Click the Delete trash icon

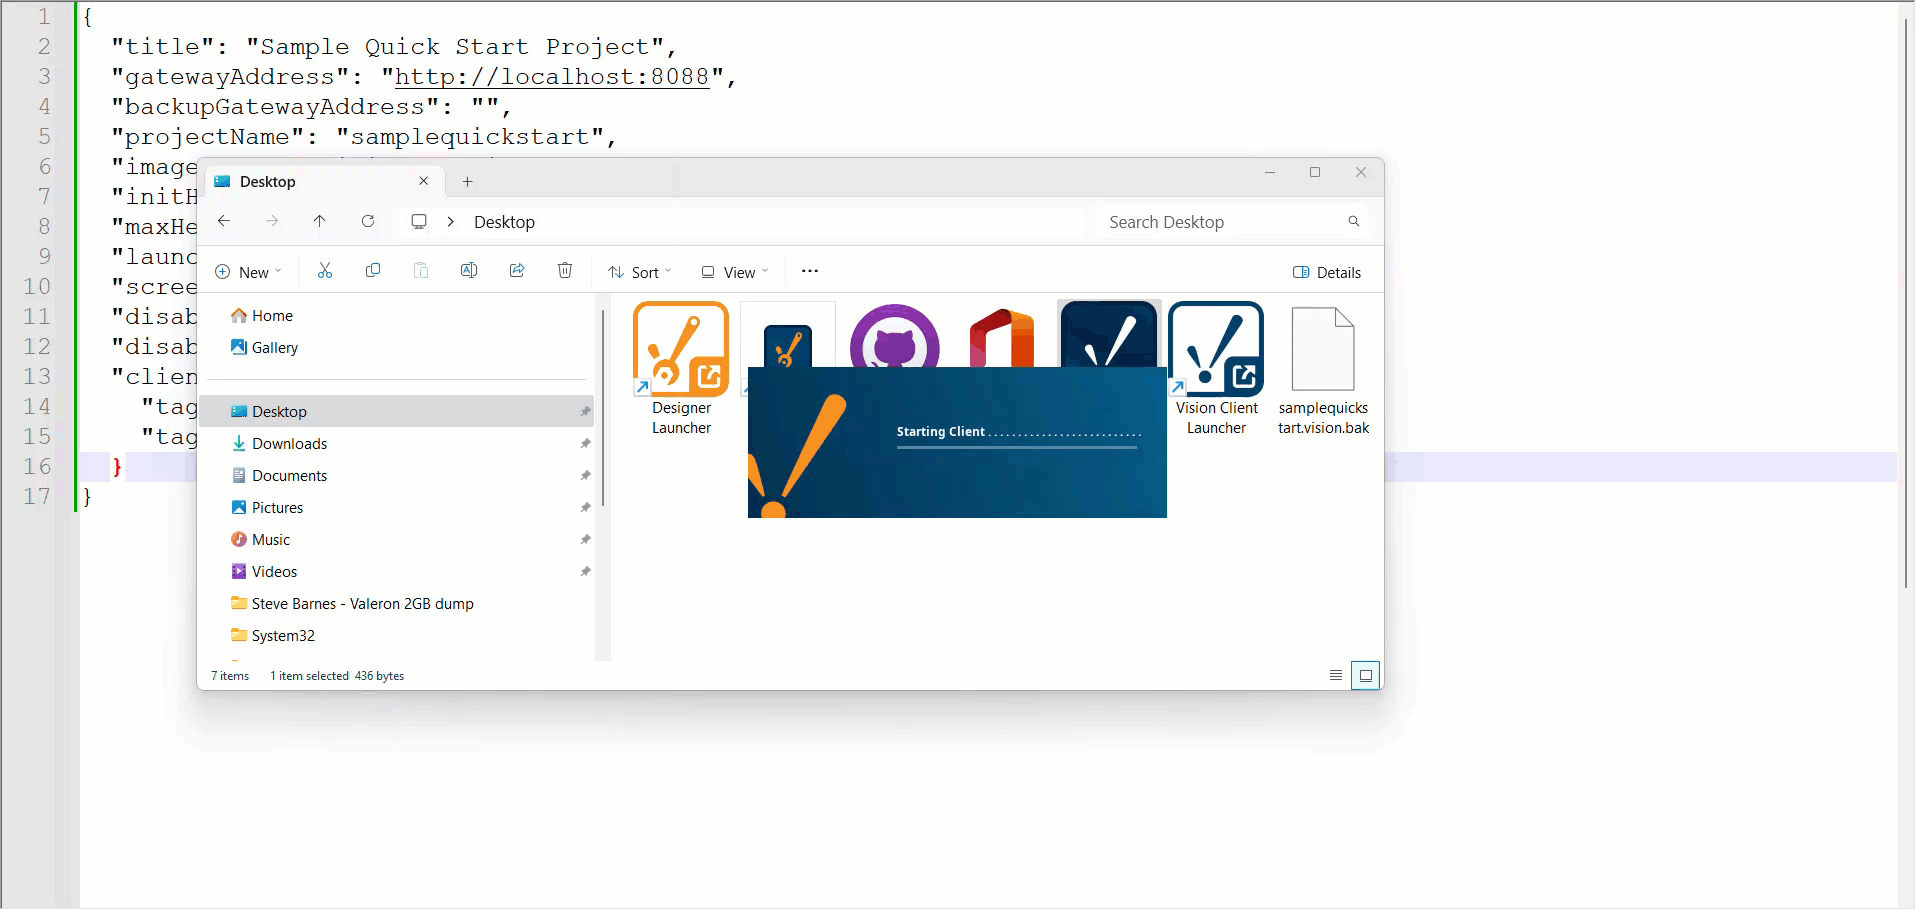pyautogui.click(x=565, y=271)
